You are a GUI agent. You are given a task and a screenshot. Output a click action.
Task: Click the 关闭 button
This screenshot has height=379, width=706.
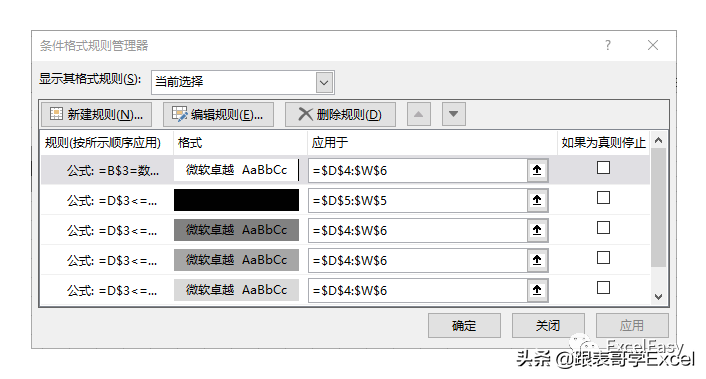tap(548, 325)
